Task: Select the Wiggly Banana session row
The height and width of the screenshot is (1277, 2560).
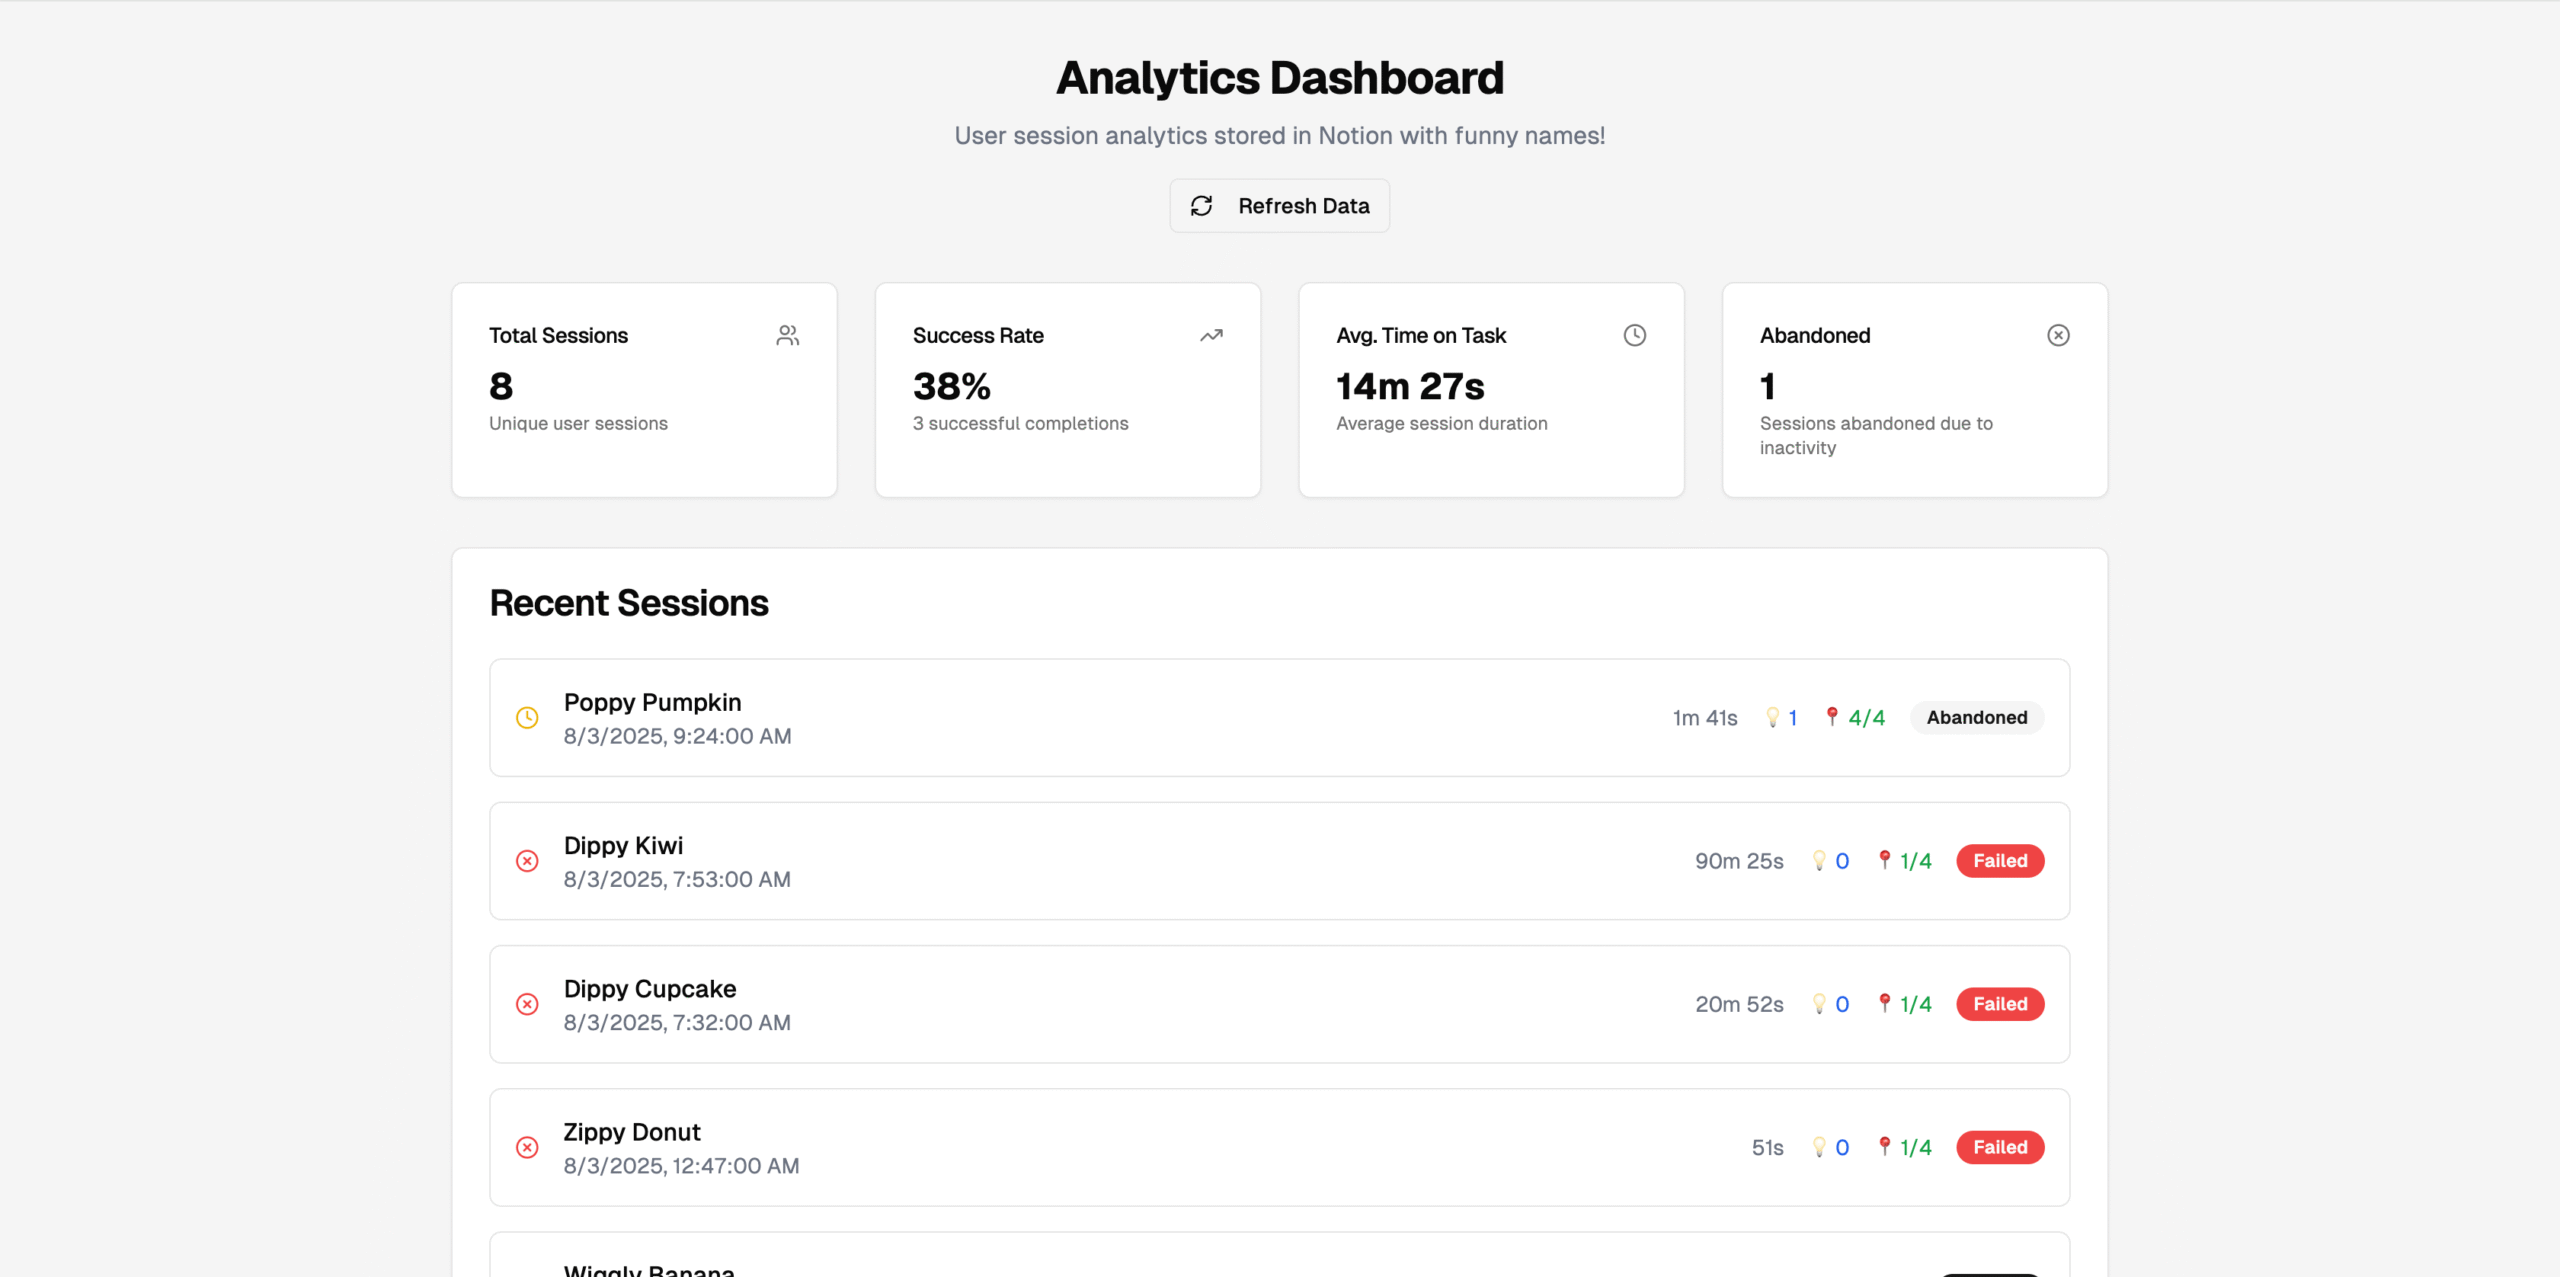Action: 1279,1255
